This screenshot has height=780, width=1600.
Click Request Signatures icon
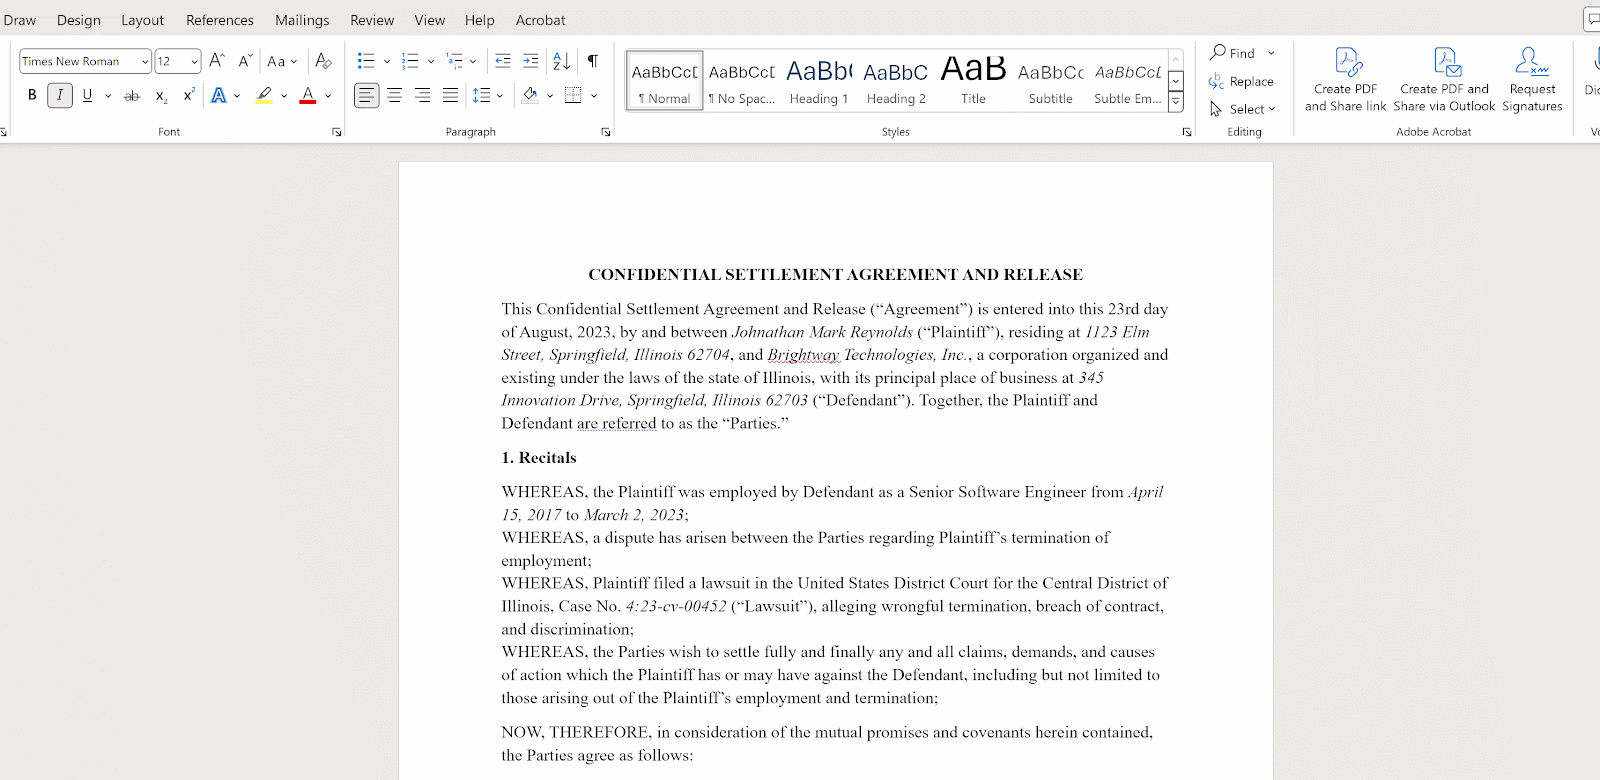tap(1532, 80)
